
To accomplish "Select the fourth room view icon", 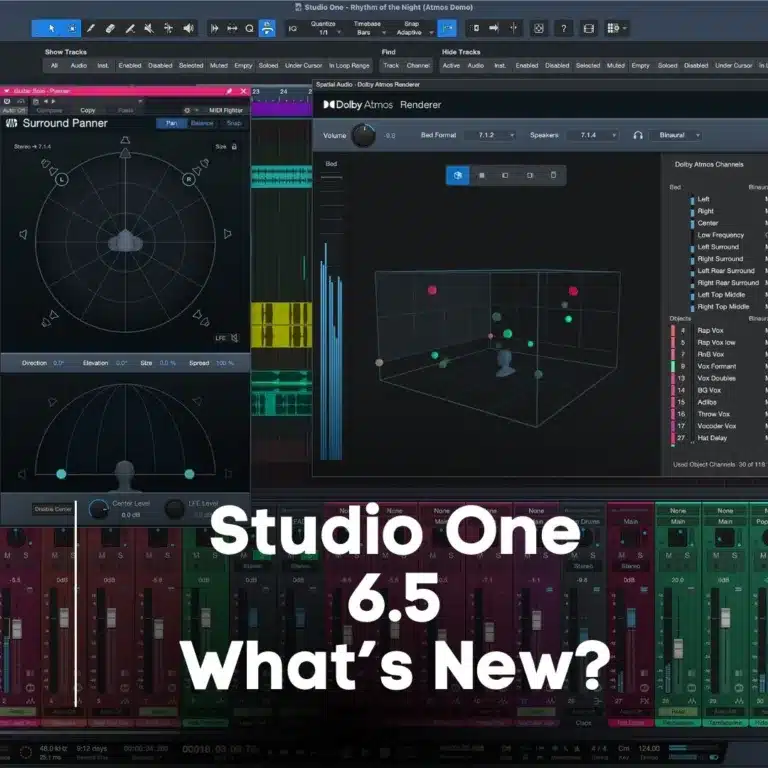I will (x=529, y=175).
